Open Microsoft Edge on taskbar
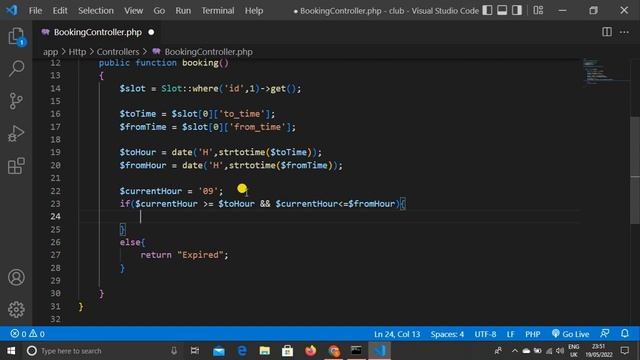This screenshot has width=640, height=360. (x=242, y=351)
